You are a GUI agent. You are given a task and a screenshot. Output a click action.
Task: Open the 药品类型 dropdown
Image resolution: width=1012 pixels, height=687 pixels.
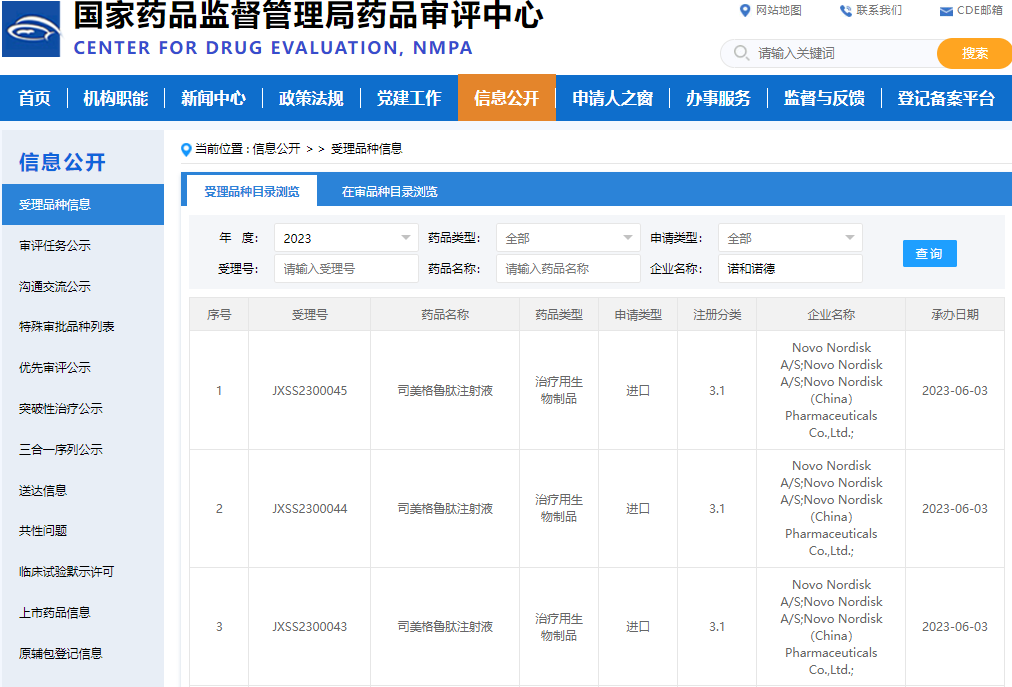568,238
